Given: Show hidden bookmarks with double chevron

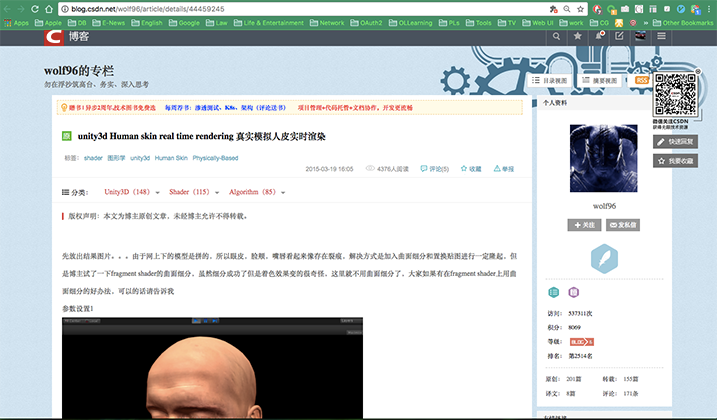Looking at the screenshot, I should 646,23.
